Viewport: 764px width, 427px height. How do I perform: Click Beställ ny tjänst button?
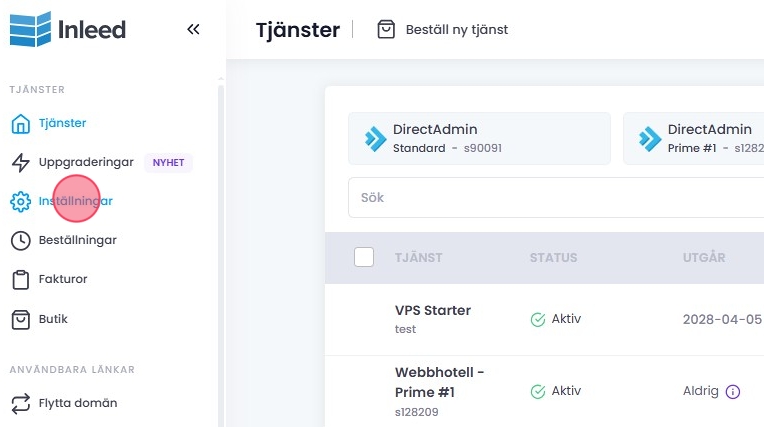coord(456,30)
